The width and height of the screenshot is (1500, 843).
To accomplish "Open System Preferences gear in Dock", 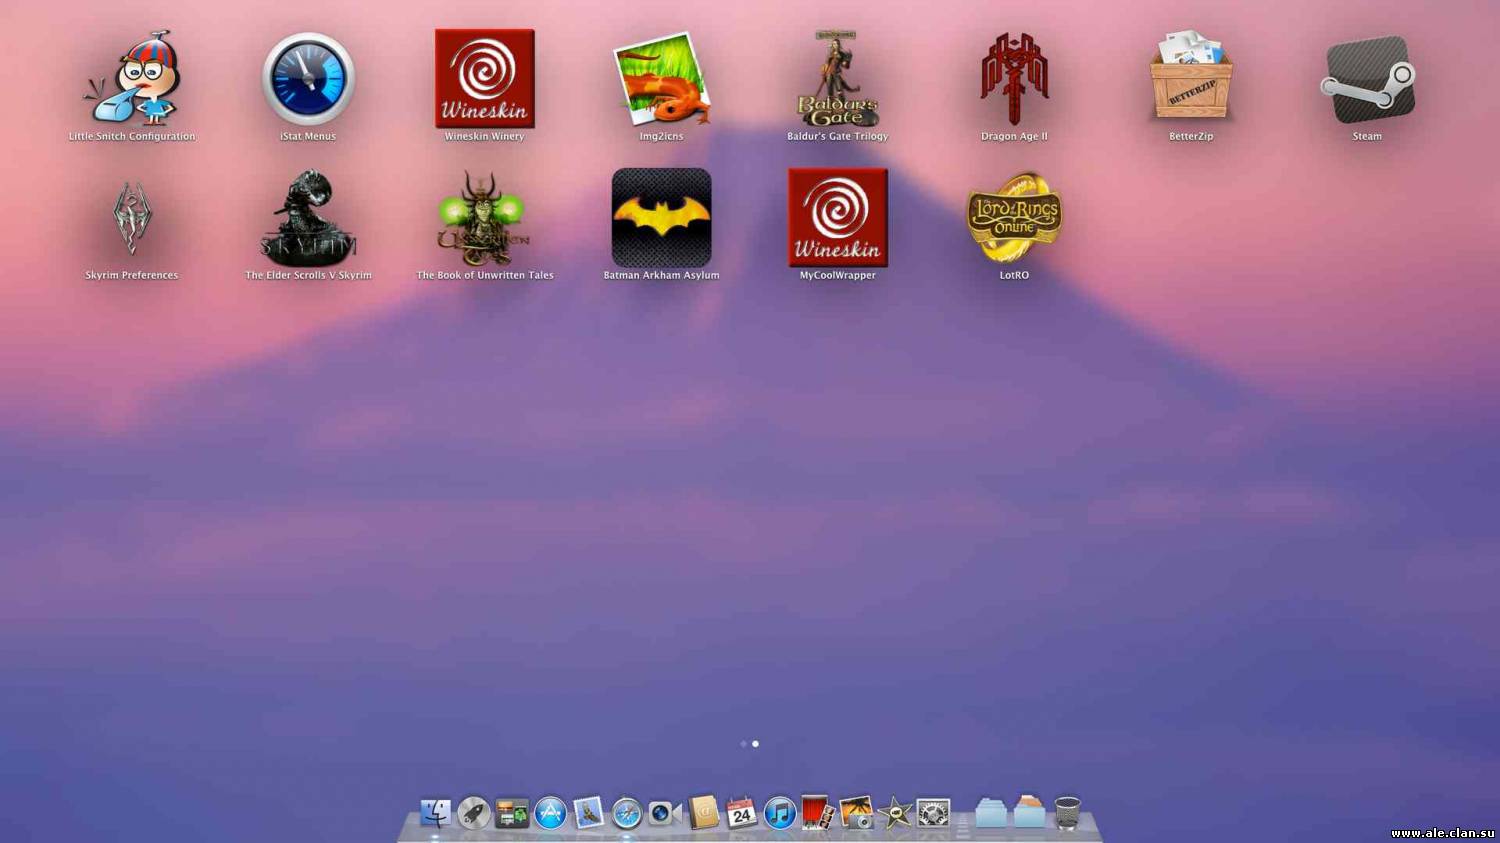I will click(933, 813).
